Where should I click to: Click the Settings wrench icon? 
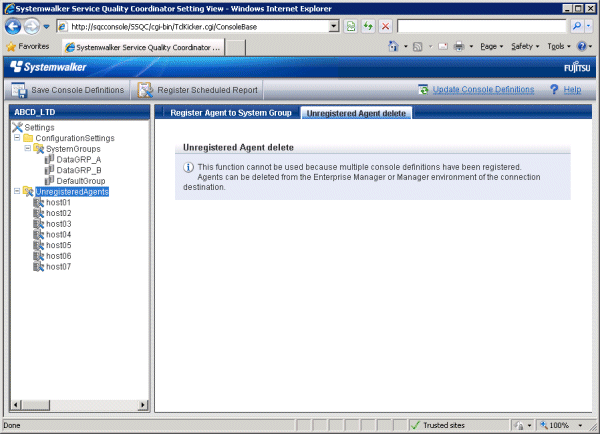17,127
